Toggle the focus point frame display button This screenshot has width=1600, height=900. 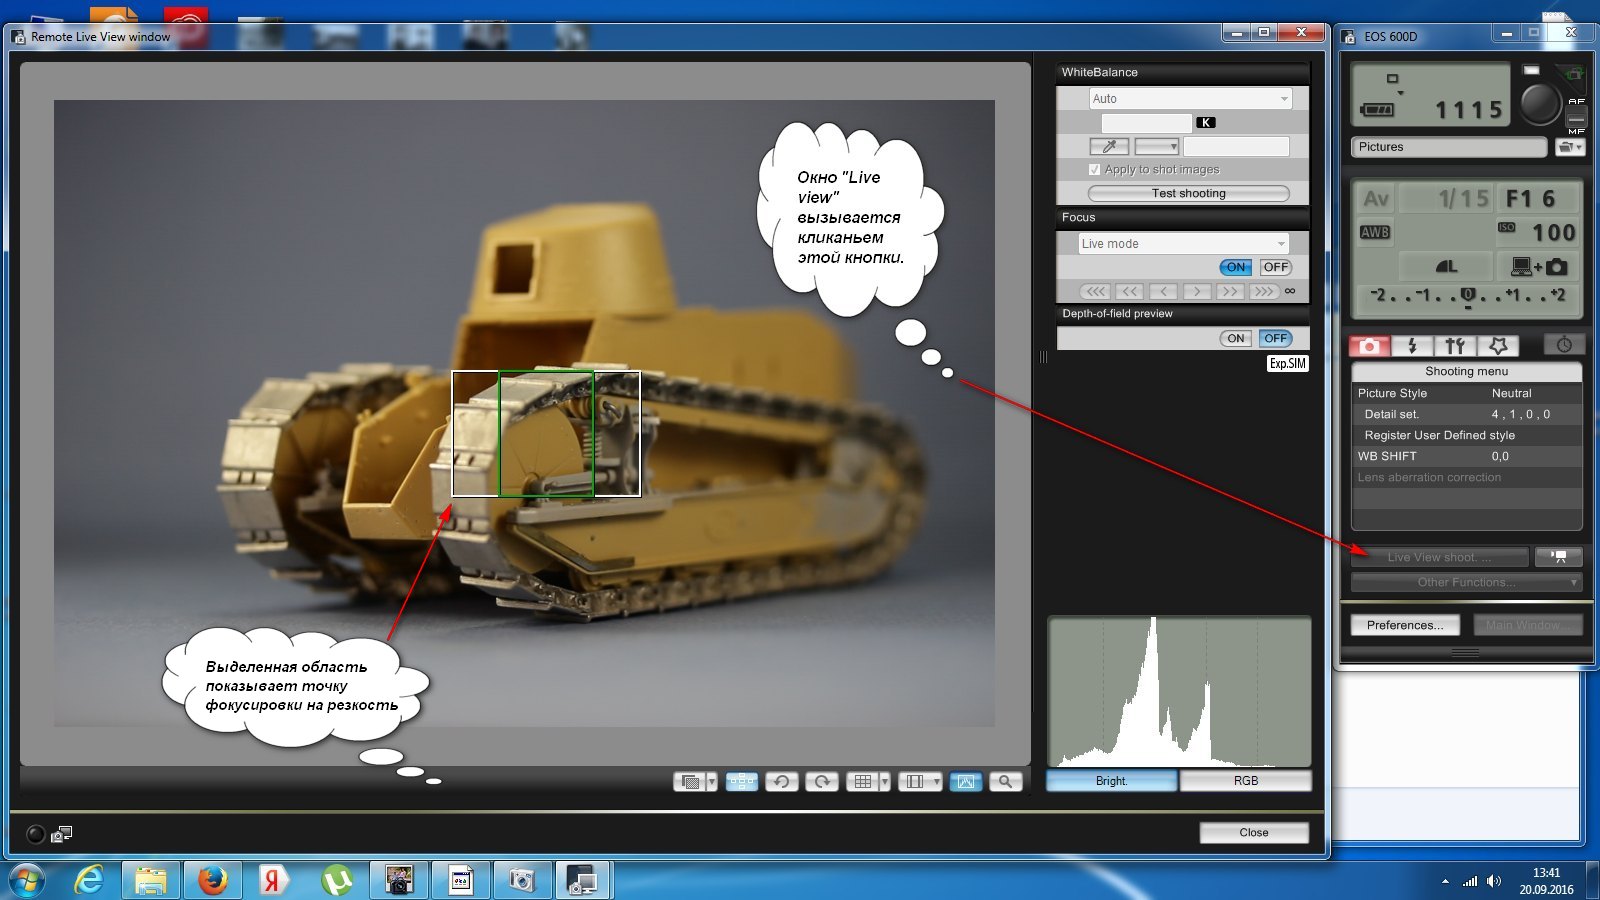pos(741,781)
